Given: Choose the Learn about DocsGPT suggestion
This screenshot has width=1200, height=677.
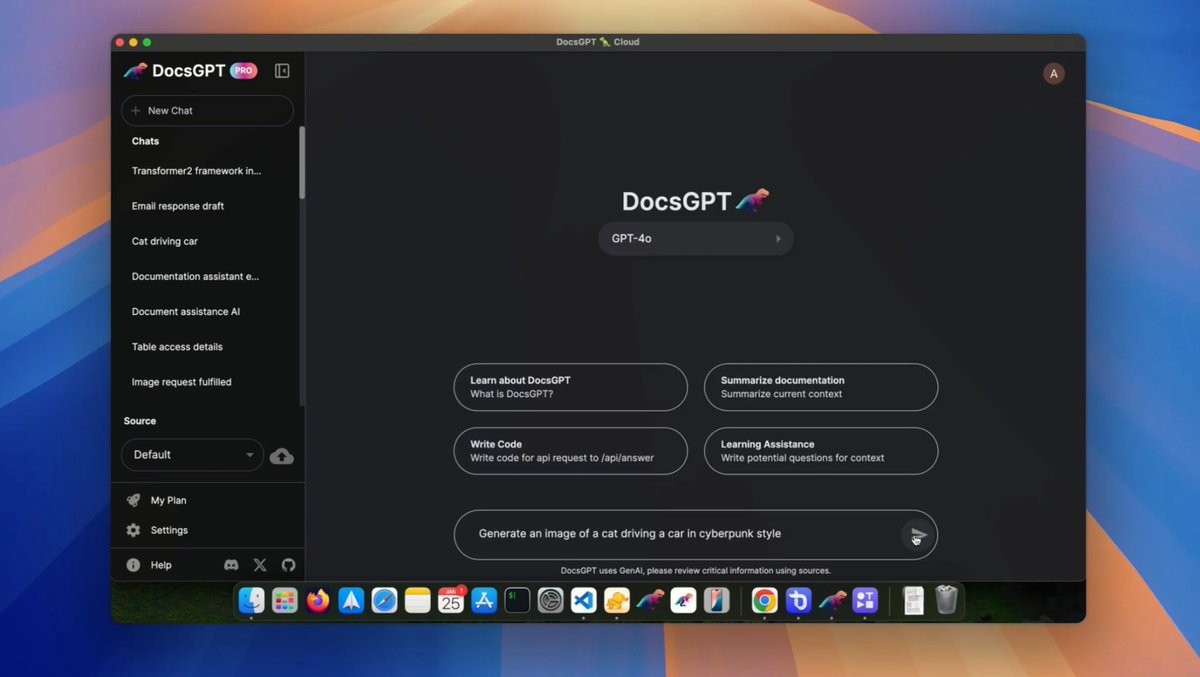Looking at the screenshot, I should click(x=571, y=387).
